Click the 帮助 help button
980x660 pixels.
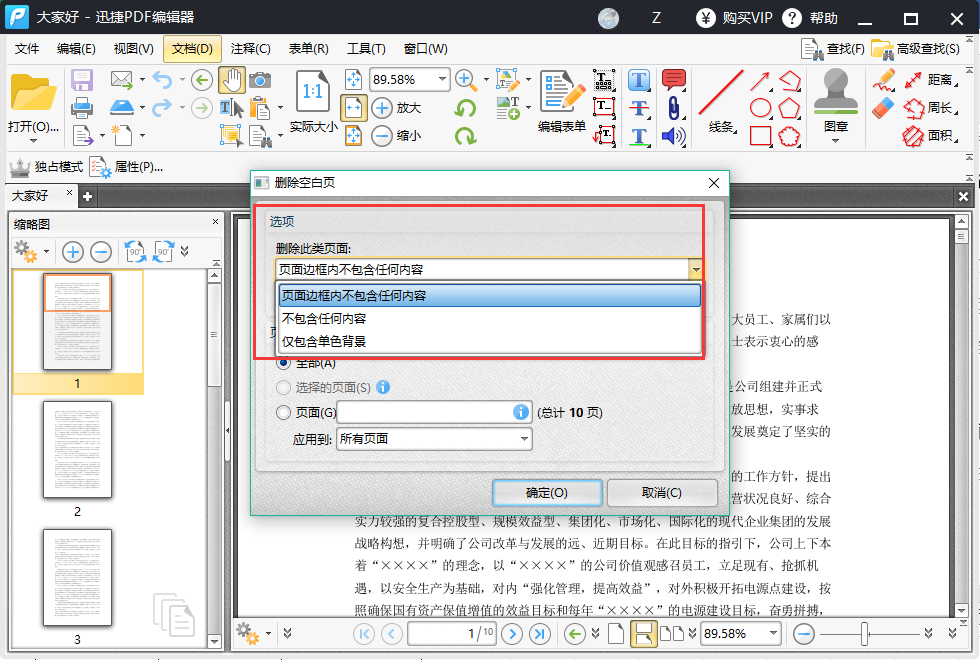pyautogui.click(x=810, y=18)
